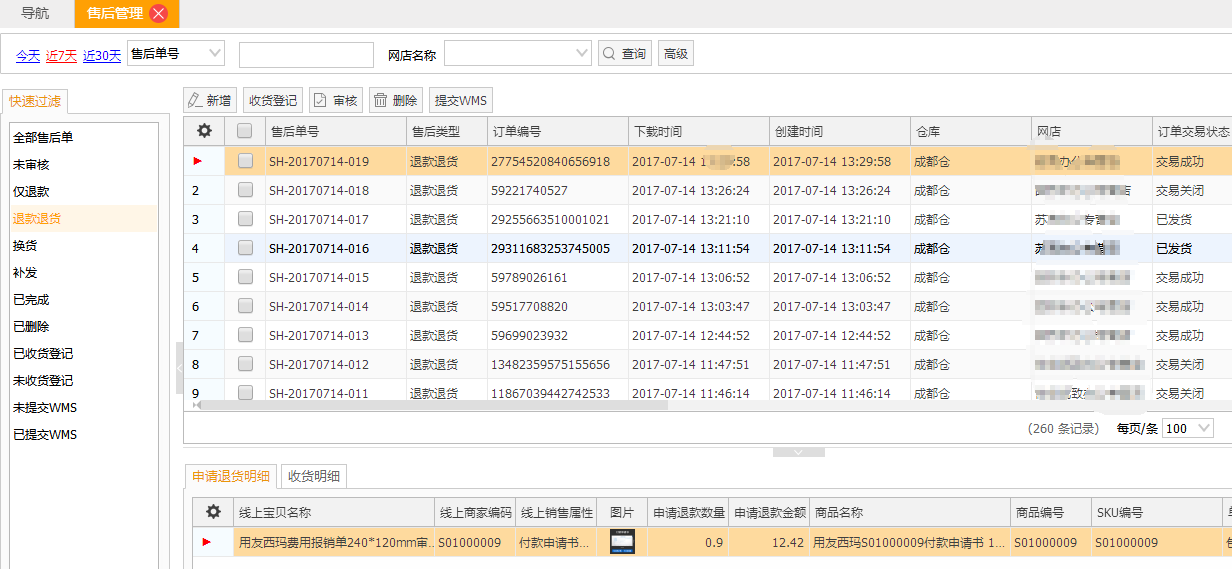The width and height of the screenshot is (1232, 569).
Task: Tick the checkbox for SH-20170714-016 row
Action: pos(245,248)
